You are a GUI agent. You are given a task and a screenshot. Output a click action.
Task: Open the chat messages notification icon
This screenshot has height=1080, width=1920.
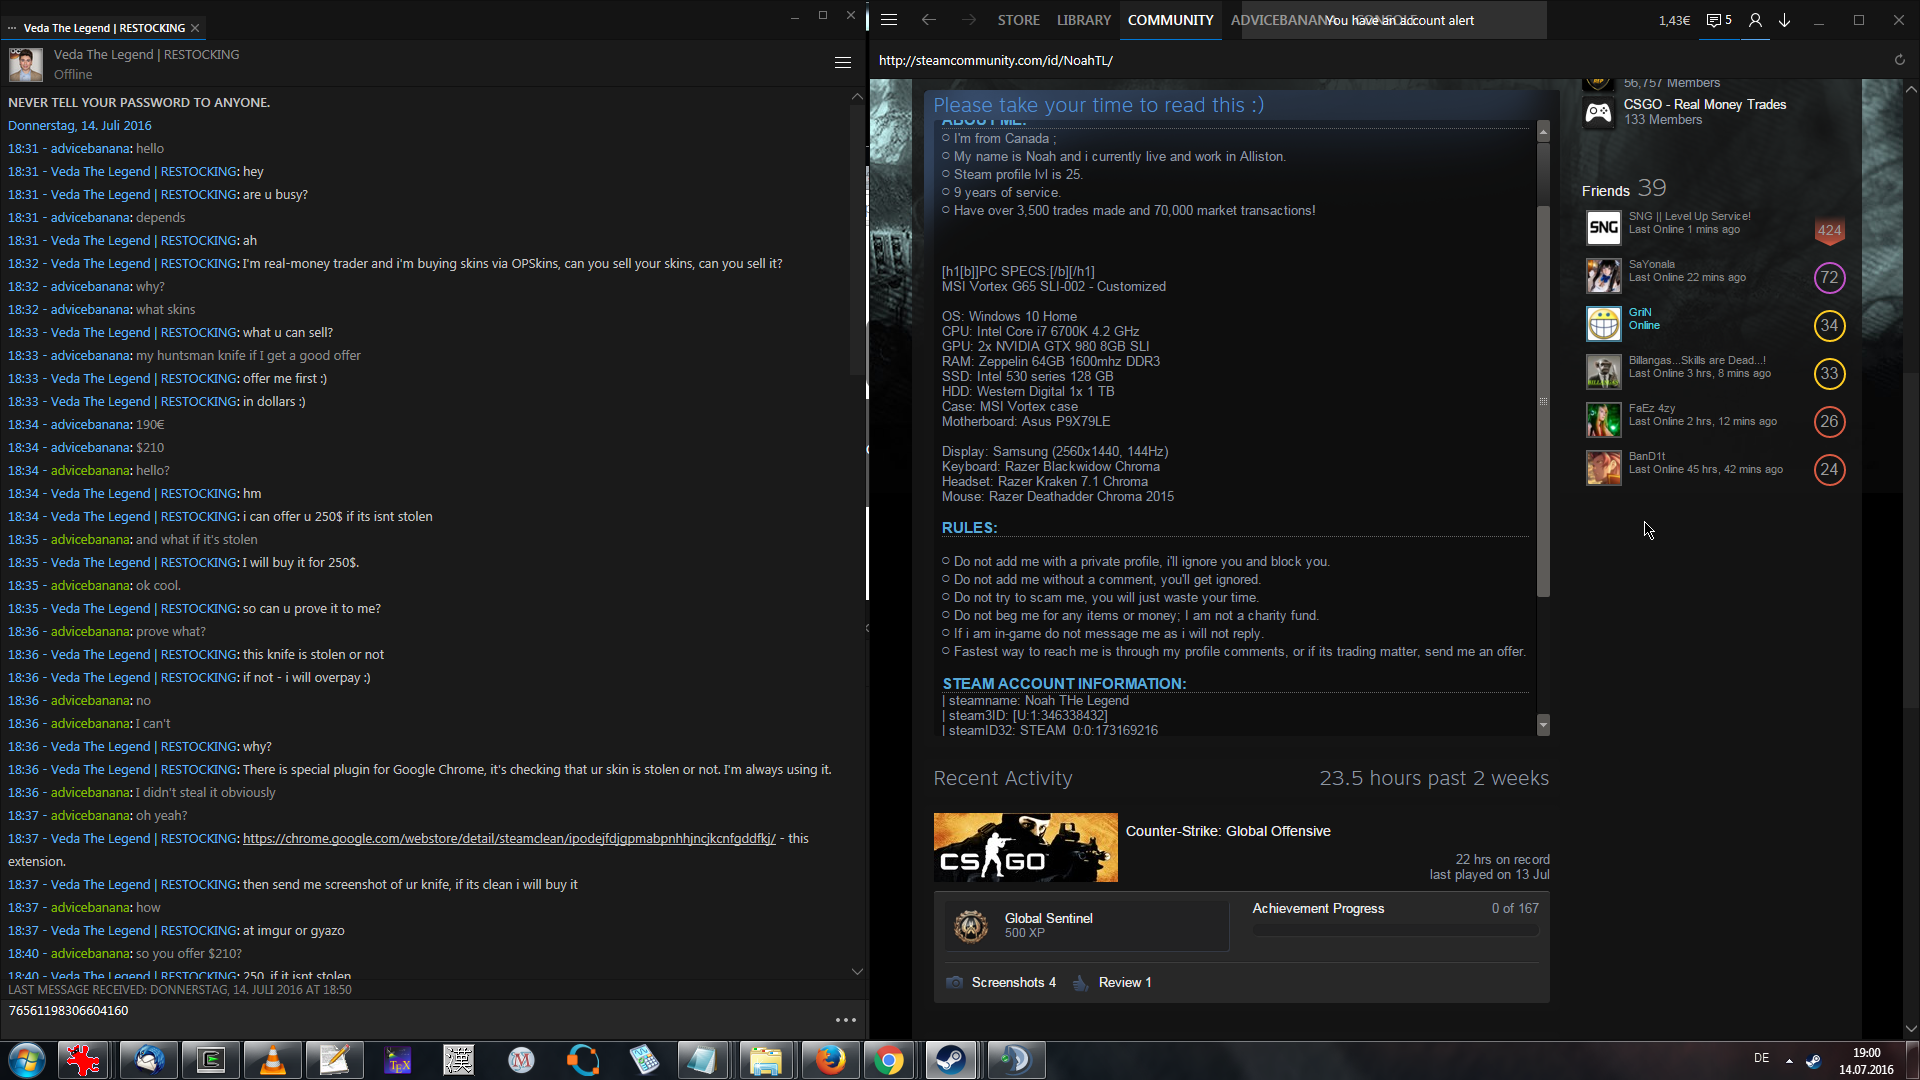1718,20
